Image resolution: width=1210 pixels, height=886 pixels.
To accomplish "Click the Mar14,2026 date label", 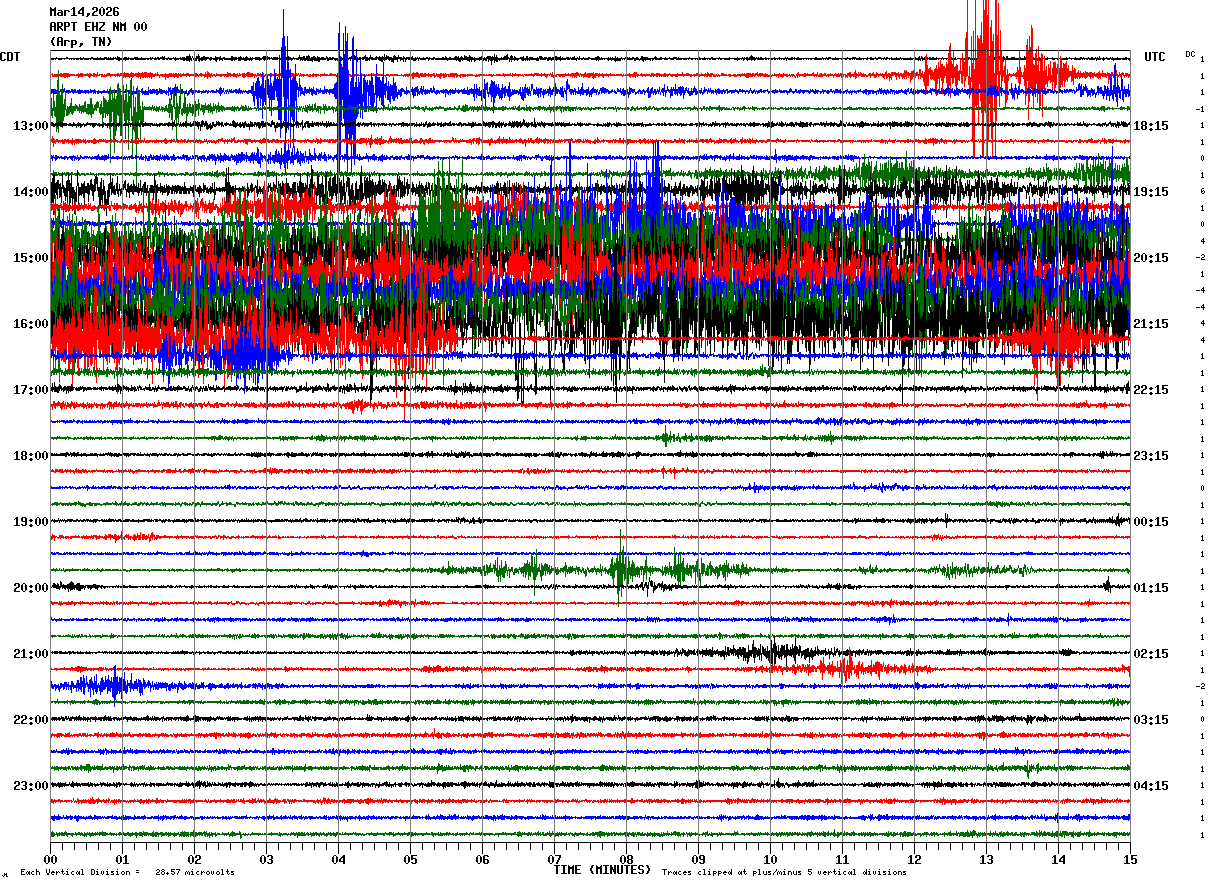I will (84, 12).
